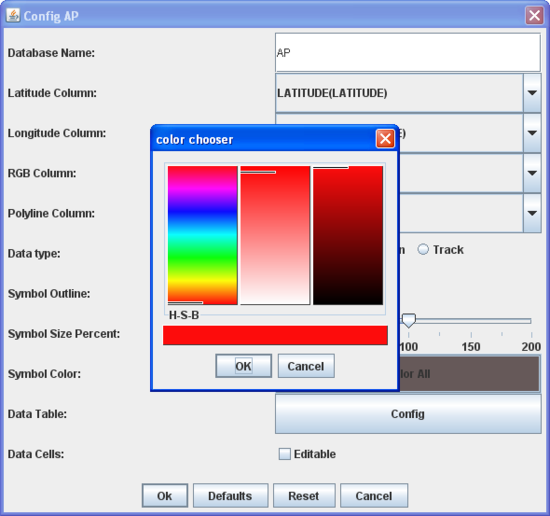Cancel the color chooser dialog
The height and width of the screenshot is (516, 550).
[x=306, y=366]
